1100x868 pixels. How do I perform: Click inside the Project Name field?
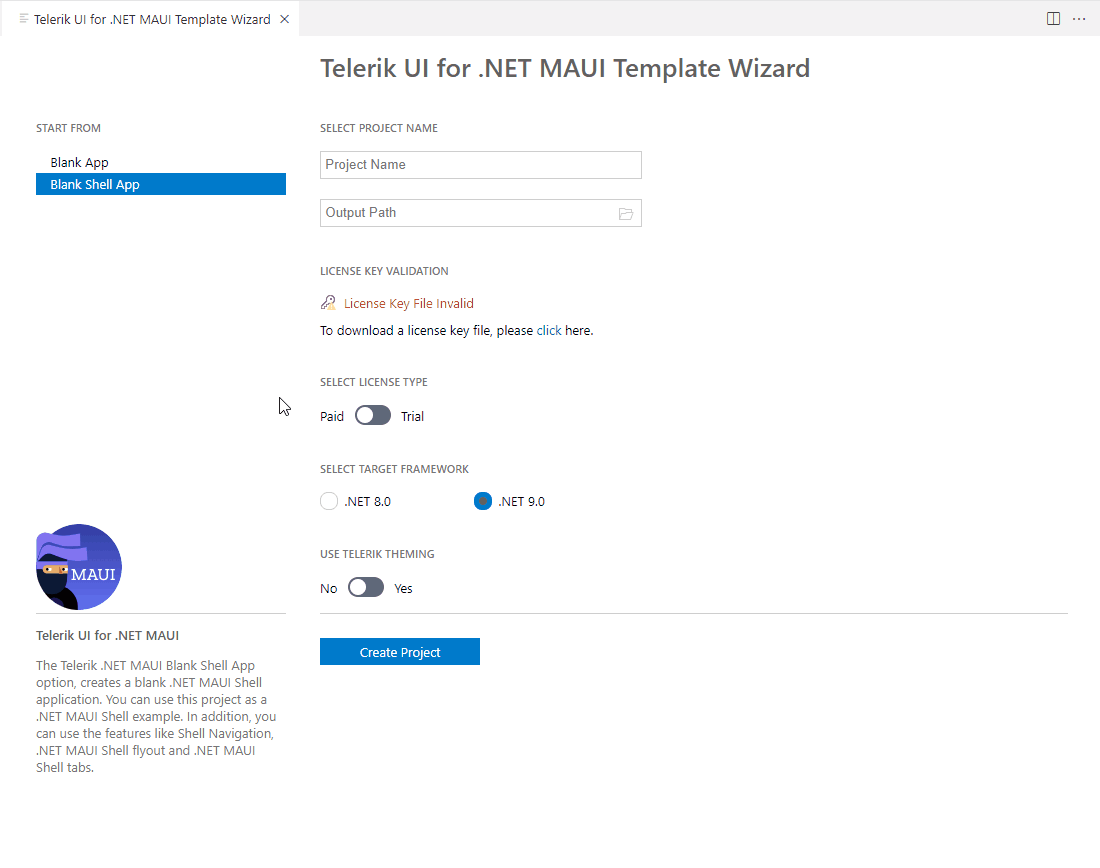point(480,164)
